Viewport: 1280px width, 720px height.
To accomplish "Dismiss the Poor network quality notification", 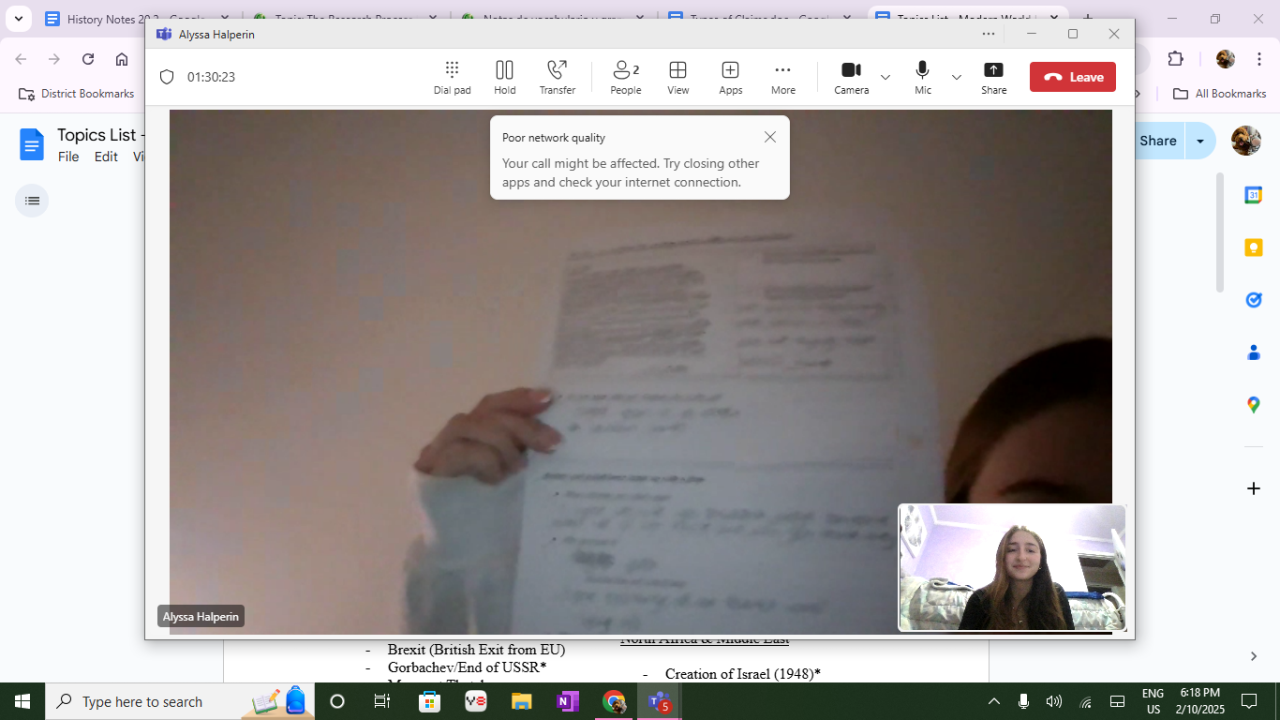I will point(770,137).
